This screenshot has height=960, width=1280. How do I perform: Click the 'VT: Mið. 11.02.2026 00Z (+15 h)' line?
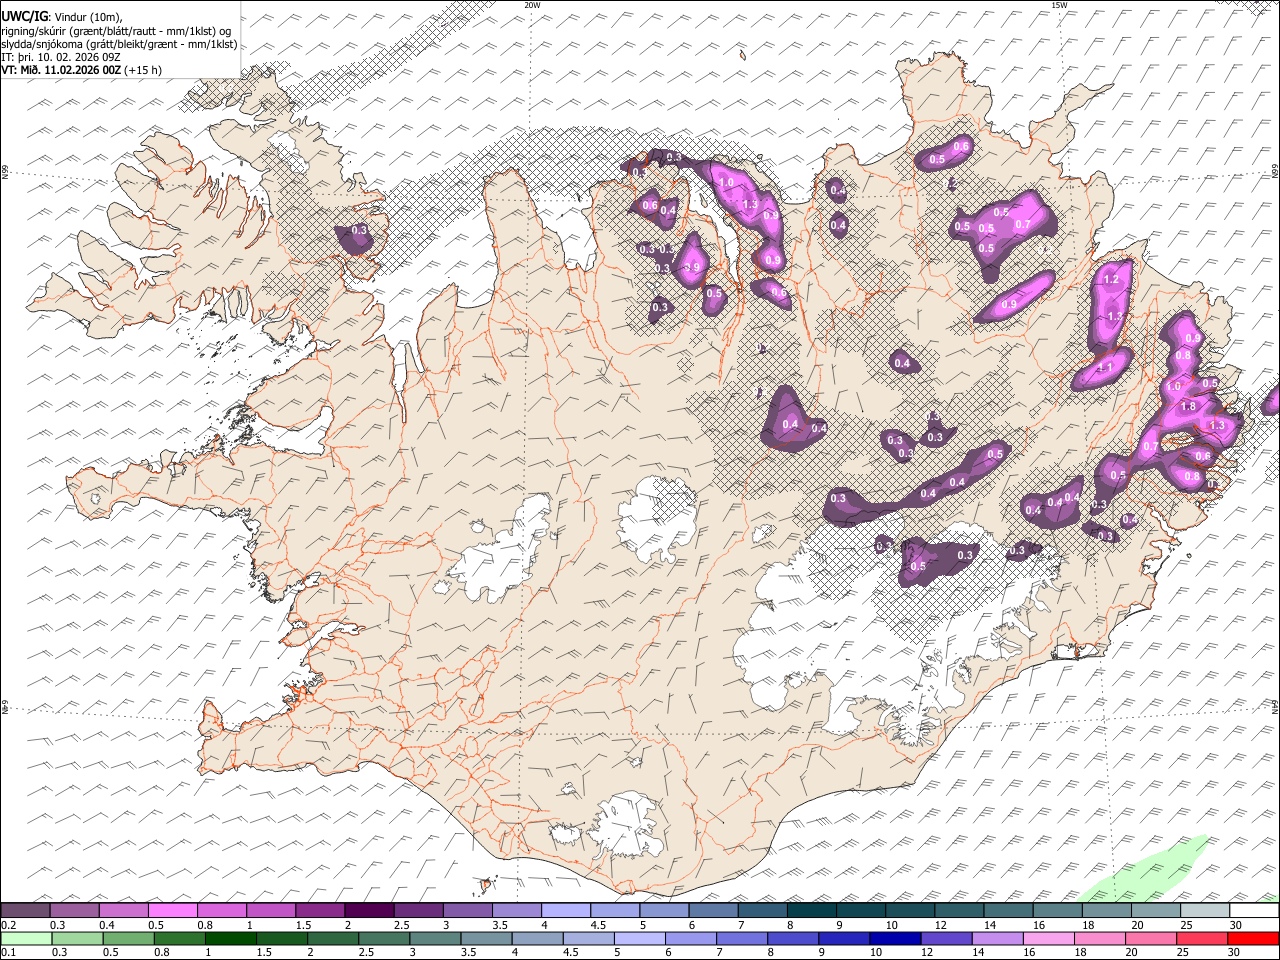click(x=81, y=70)
